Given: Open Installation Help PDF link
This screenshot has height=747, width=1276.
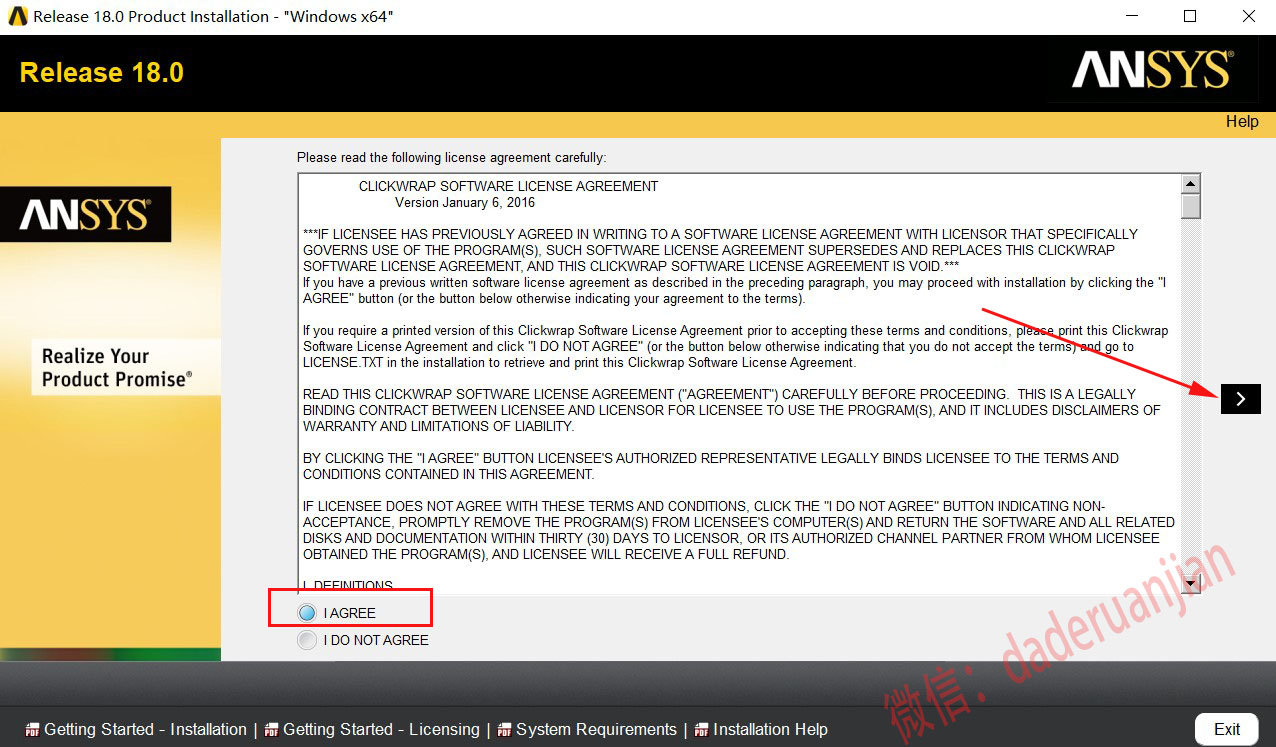Looking at the screenshot, I should [x=770, y=729].
